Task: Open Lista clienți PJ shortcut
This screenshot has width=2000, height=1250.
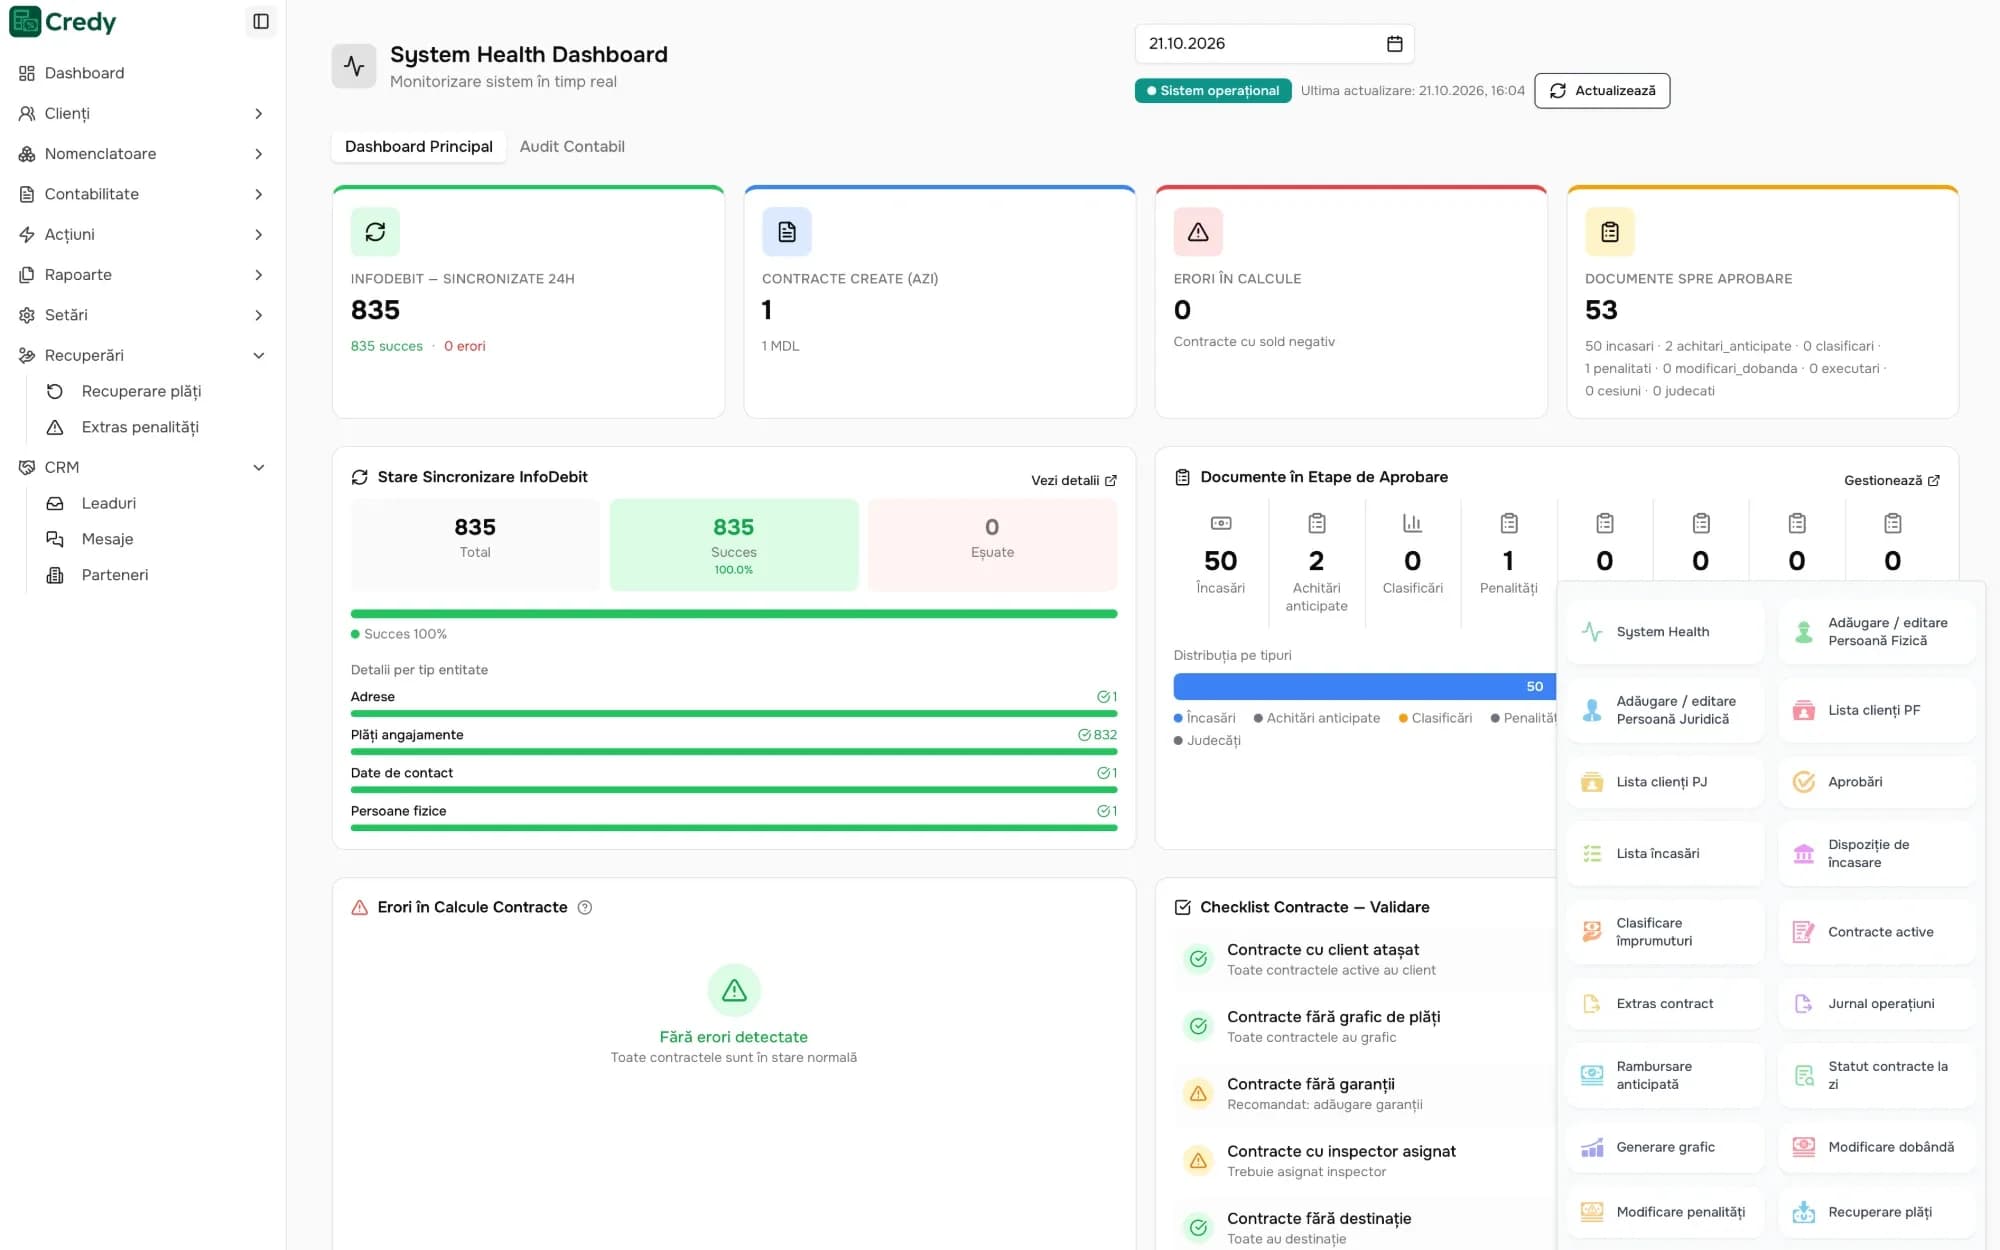Action: pyautogui.click(x=1664, y=782)
